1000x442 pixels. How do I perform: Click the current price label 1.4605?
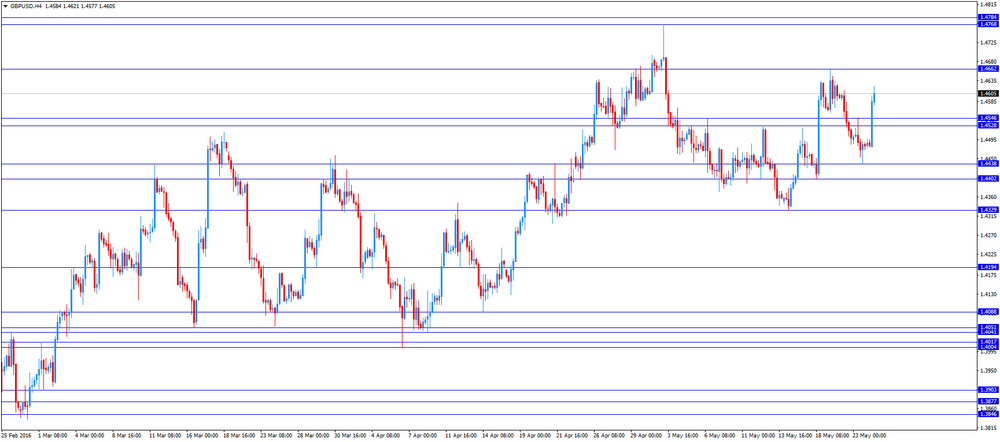pos(988,93)
